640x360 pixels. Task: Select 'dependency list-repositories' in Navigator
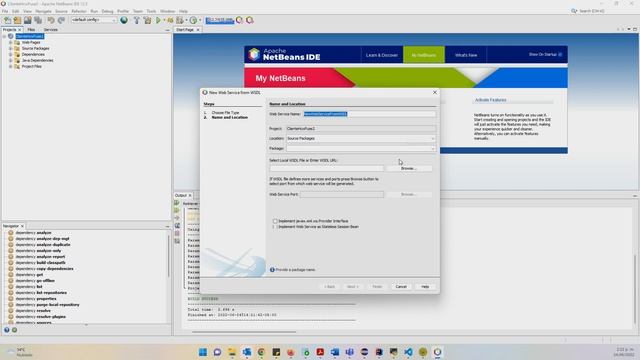click(x=41, y=293)
